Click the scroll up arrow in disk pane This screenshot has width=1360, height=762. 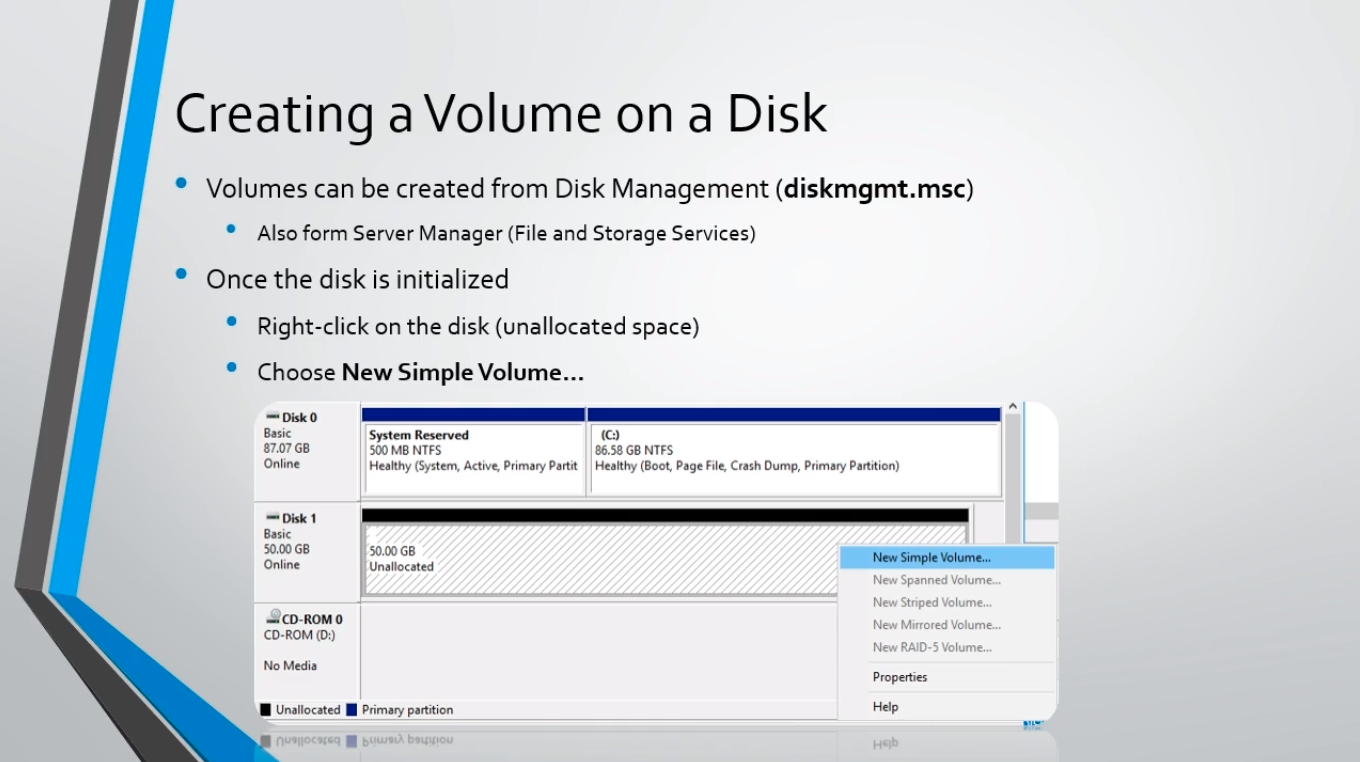coord(1012,408)
